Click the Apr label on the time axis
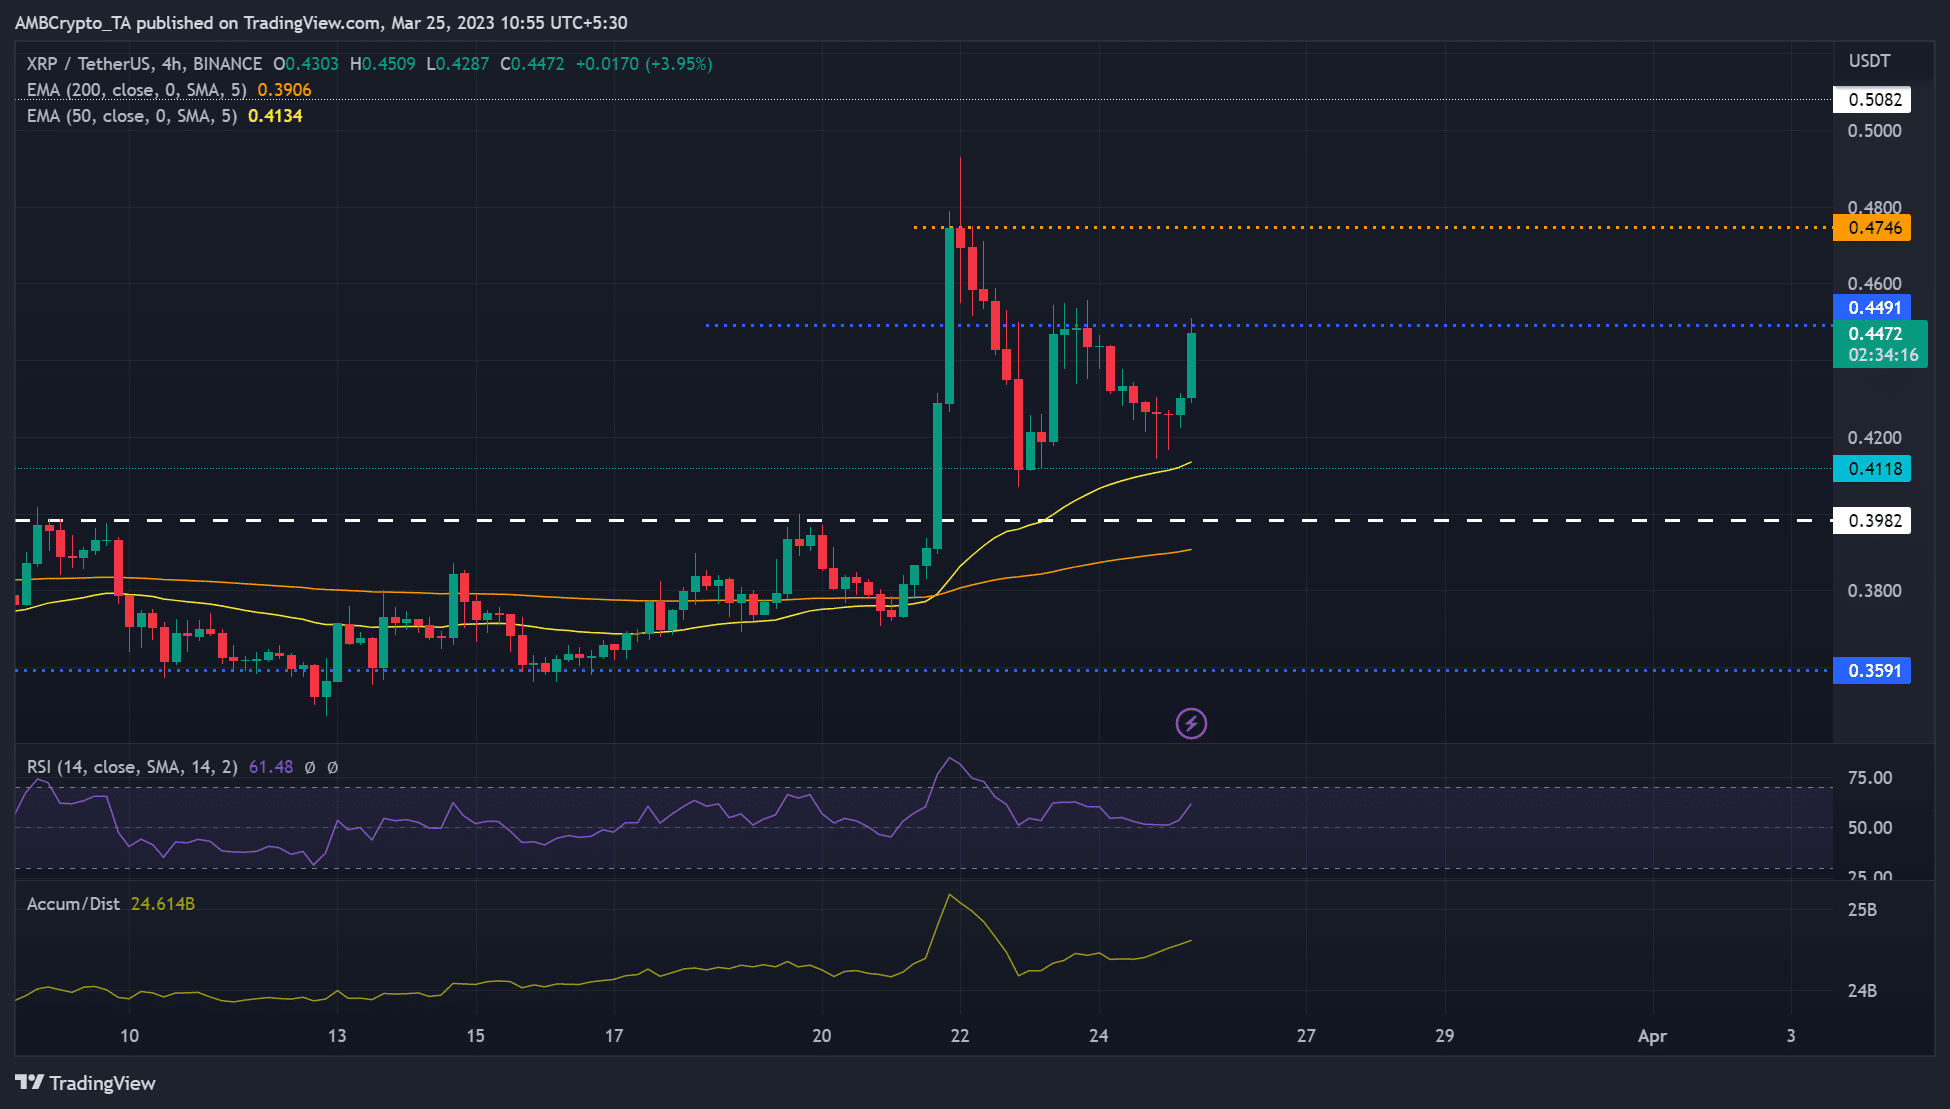 click(1652, 1037)
